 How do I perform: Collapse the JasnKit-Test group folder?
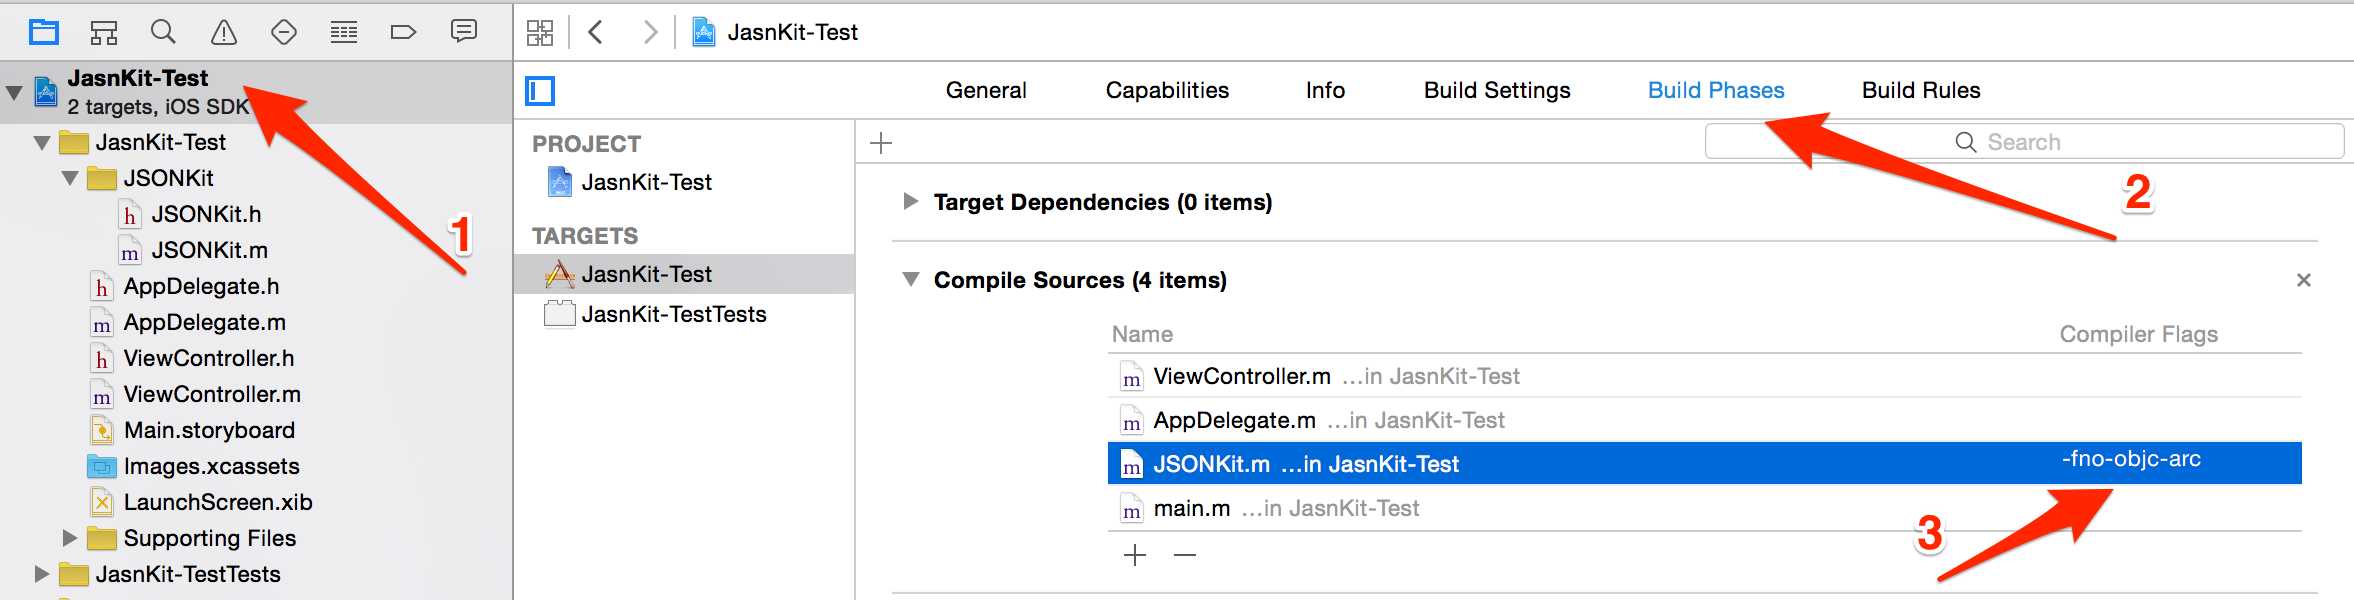(42, 143)
